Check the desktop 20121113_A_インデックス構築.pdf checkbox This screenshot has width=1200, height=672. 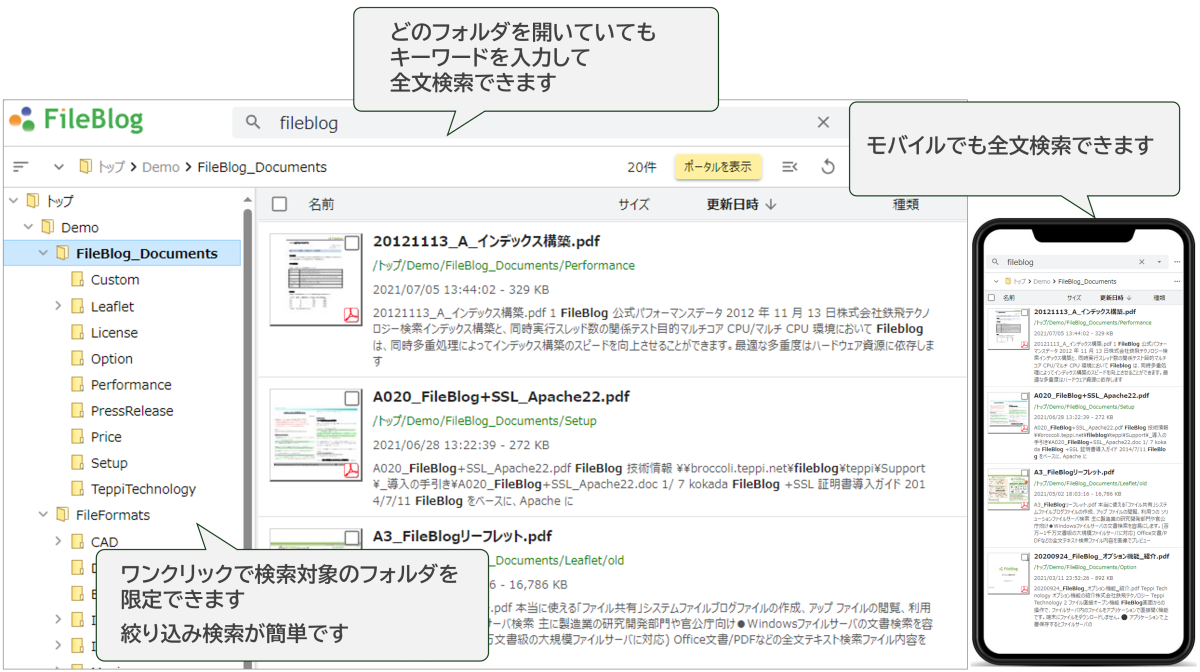[x=352, y=243]
